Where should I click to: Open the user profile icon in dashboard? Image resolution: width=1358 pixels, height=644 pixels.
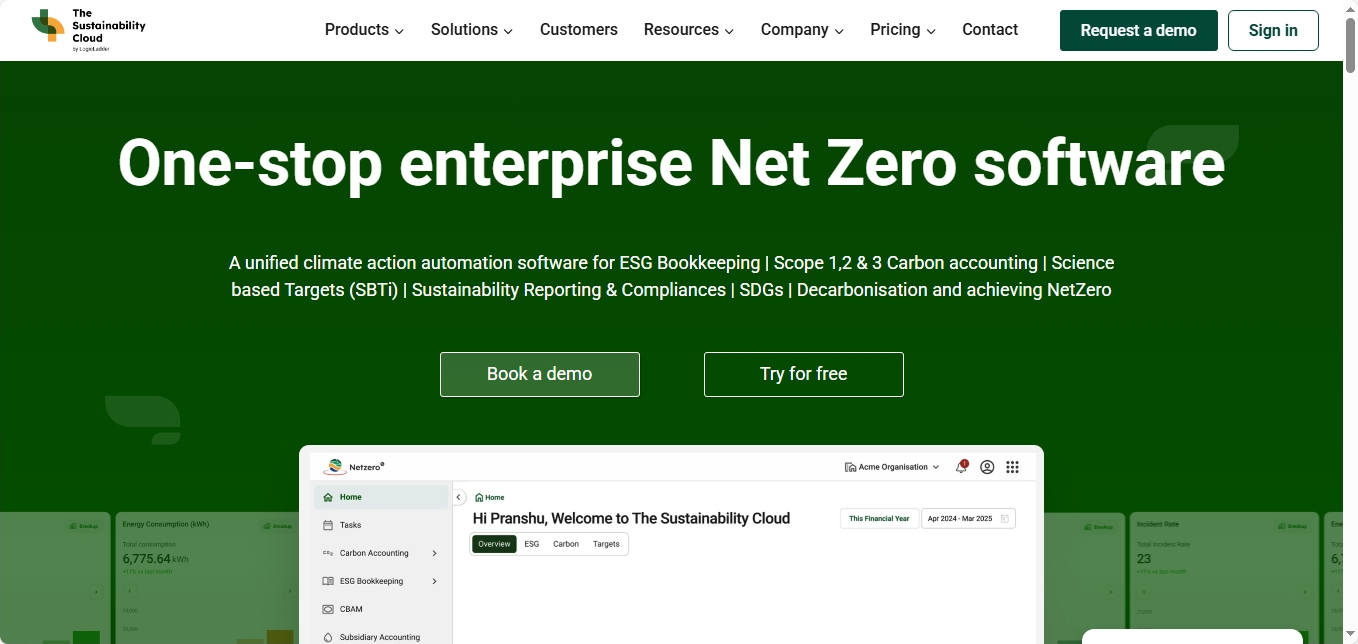pyautogui.click(x=987, y=467)
